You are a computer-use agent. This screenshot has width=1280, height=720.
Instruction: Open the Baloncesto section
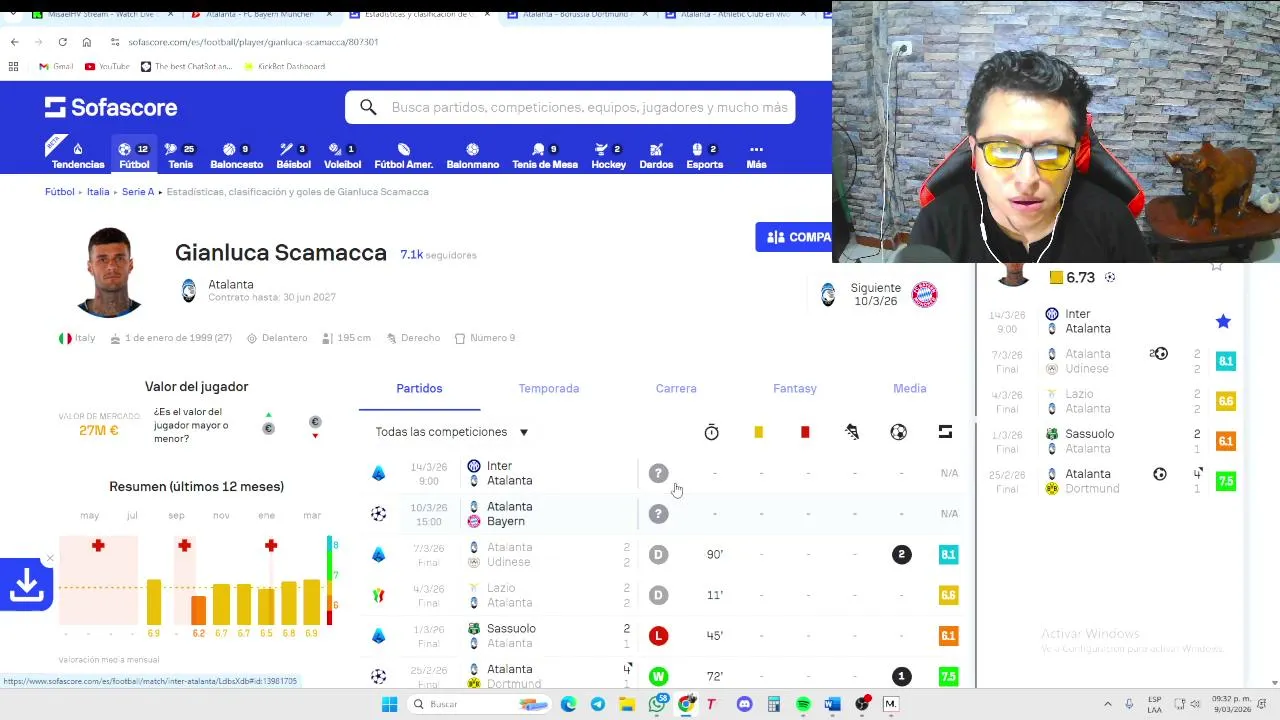236,156
